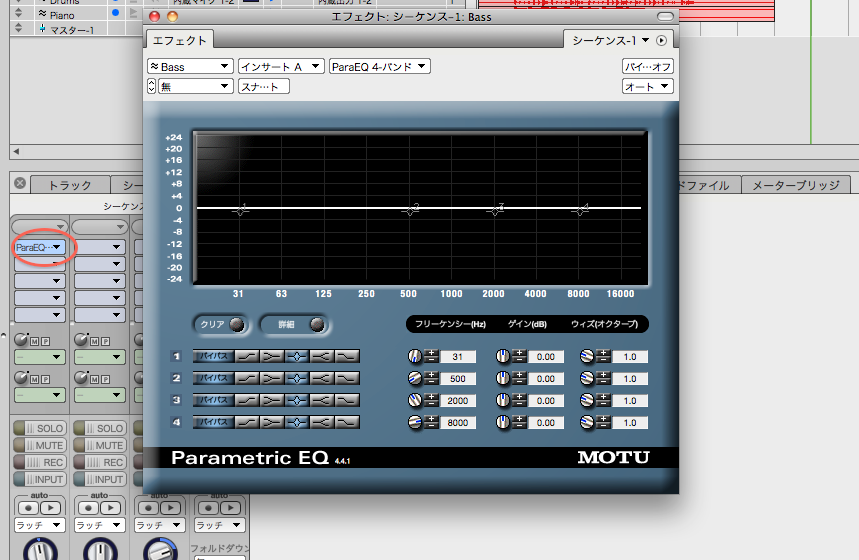Select peak/notch filter type for band 4
The height and width of the screenshot is (560, 859).
[x=297, y=422]
